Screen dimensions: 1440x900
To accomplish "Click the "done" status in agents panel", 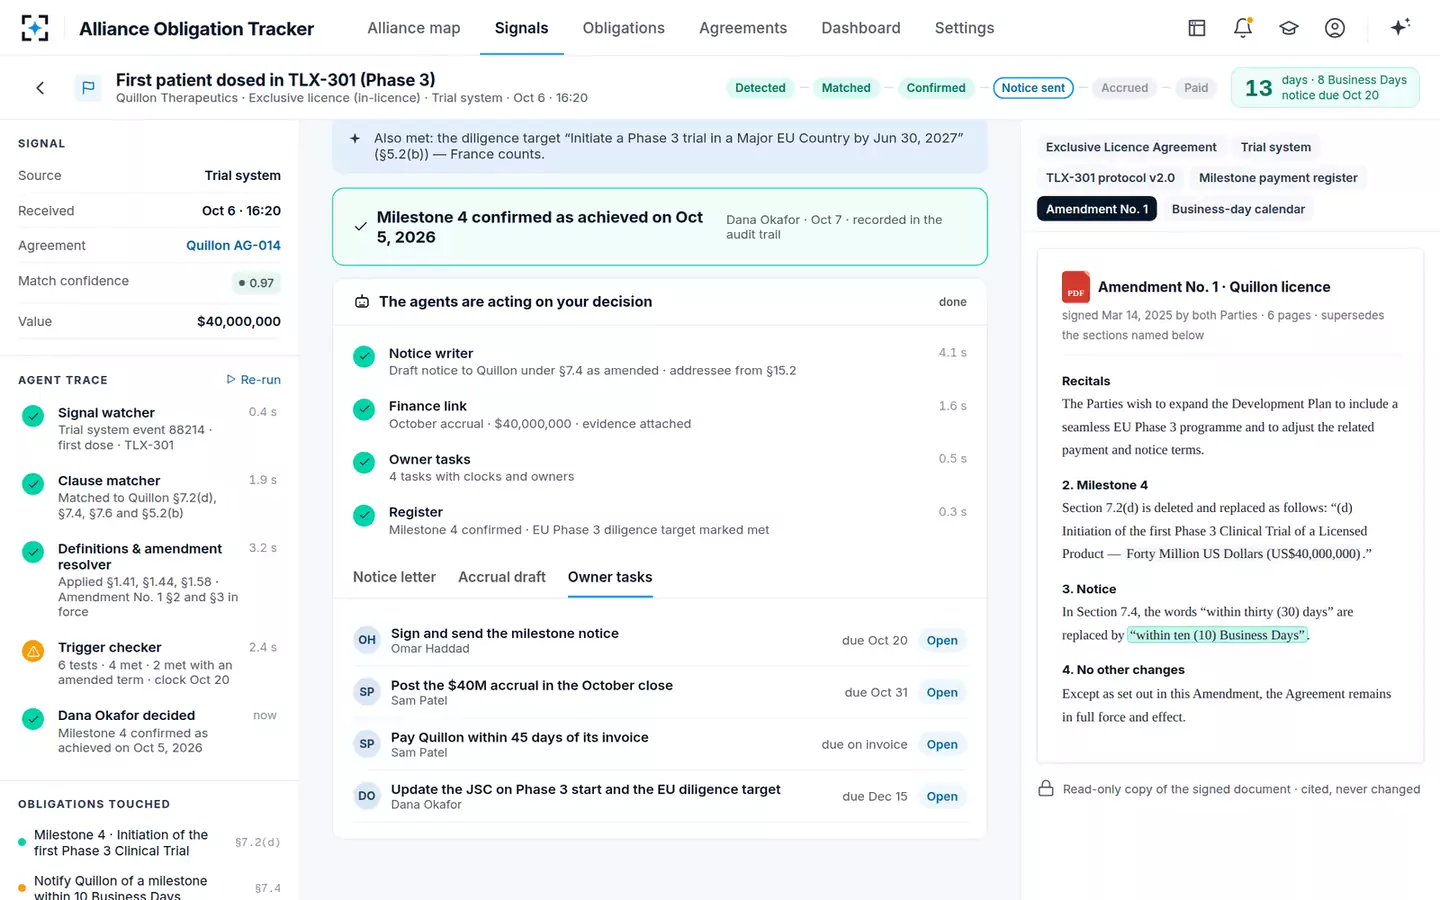I will (x=952, y=302).
